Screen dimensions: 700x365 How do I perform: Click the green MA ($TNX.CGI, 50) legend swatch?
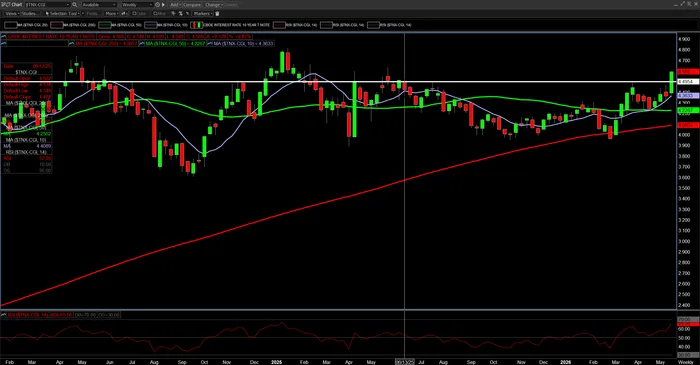104,25
